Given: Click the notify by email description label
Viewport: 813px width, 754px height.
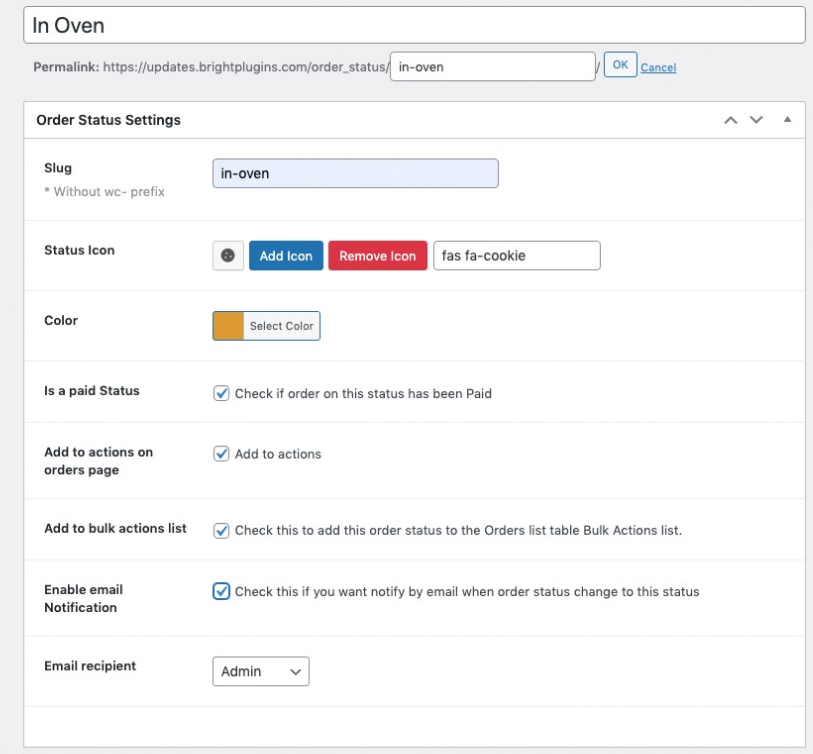Looking at the screenshot, I should pos(467,592).
